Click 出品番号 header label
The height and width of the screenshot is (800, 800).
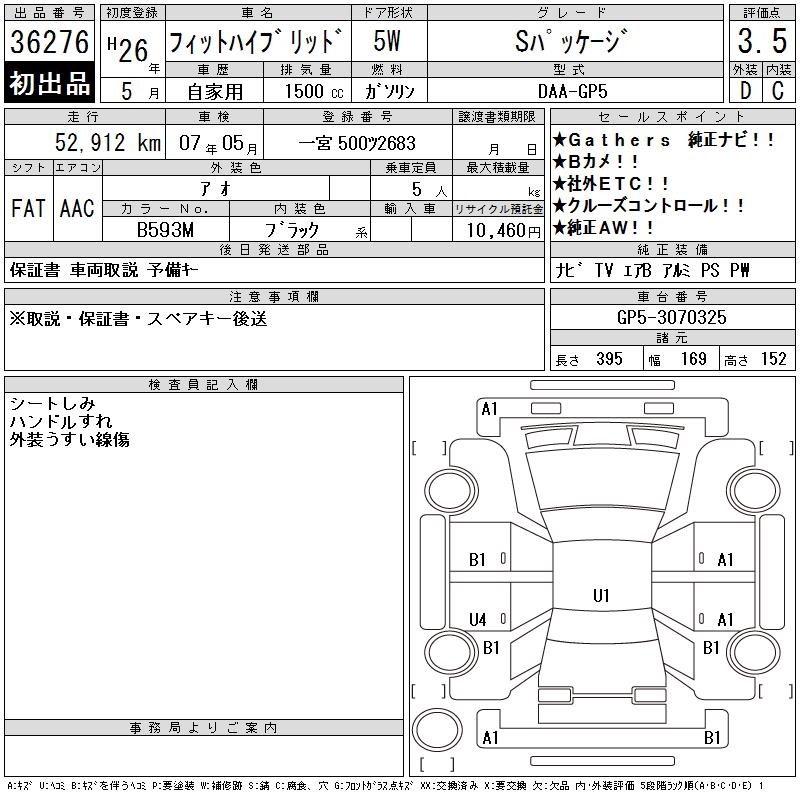(x=49, y=13)
